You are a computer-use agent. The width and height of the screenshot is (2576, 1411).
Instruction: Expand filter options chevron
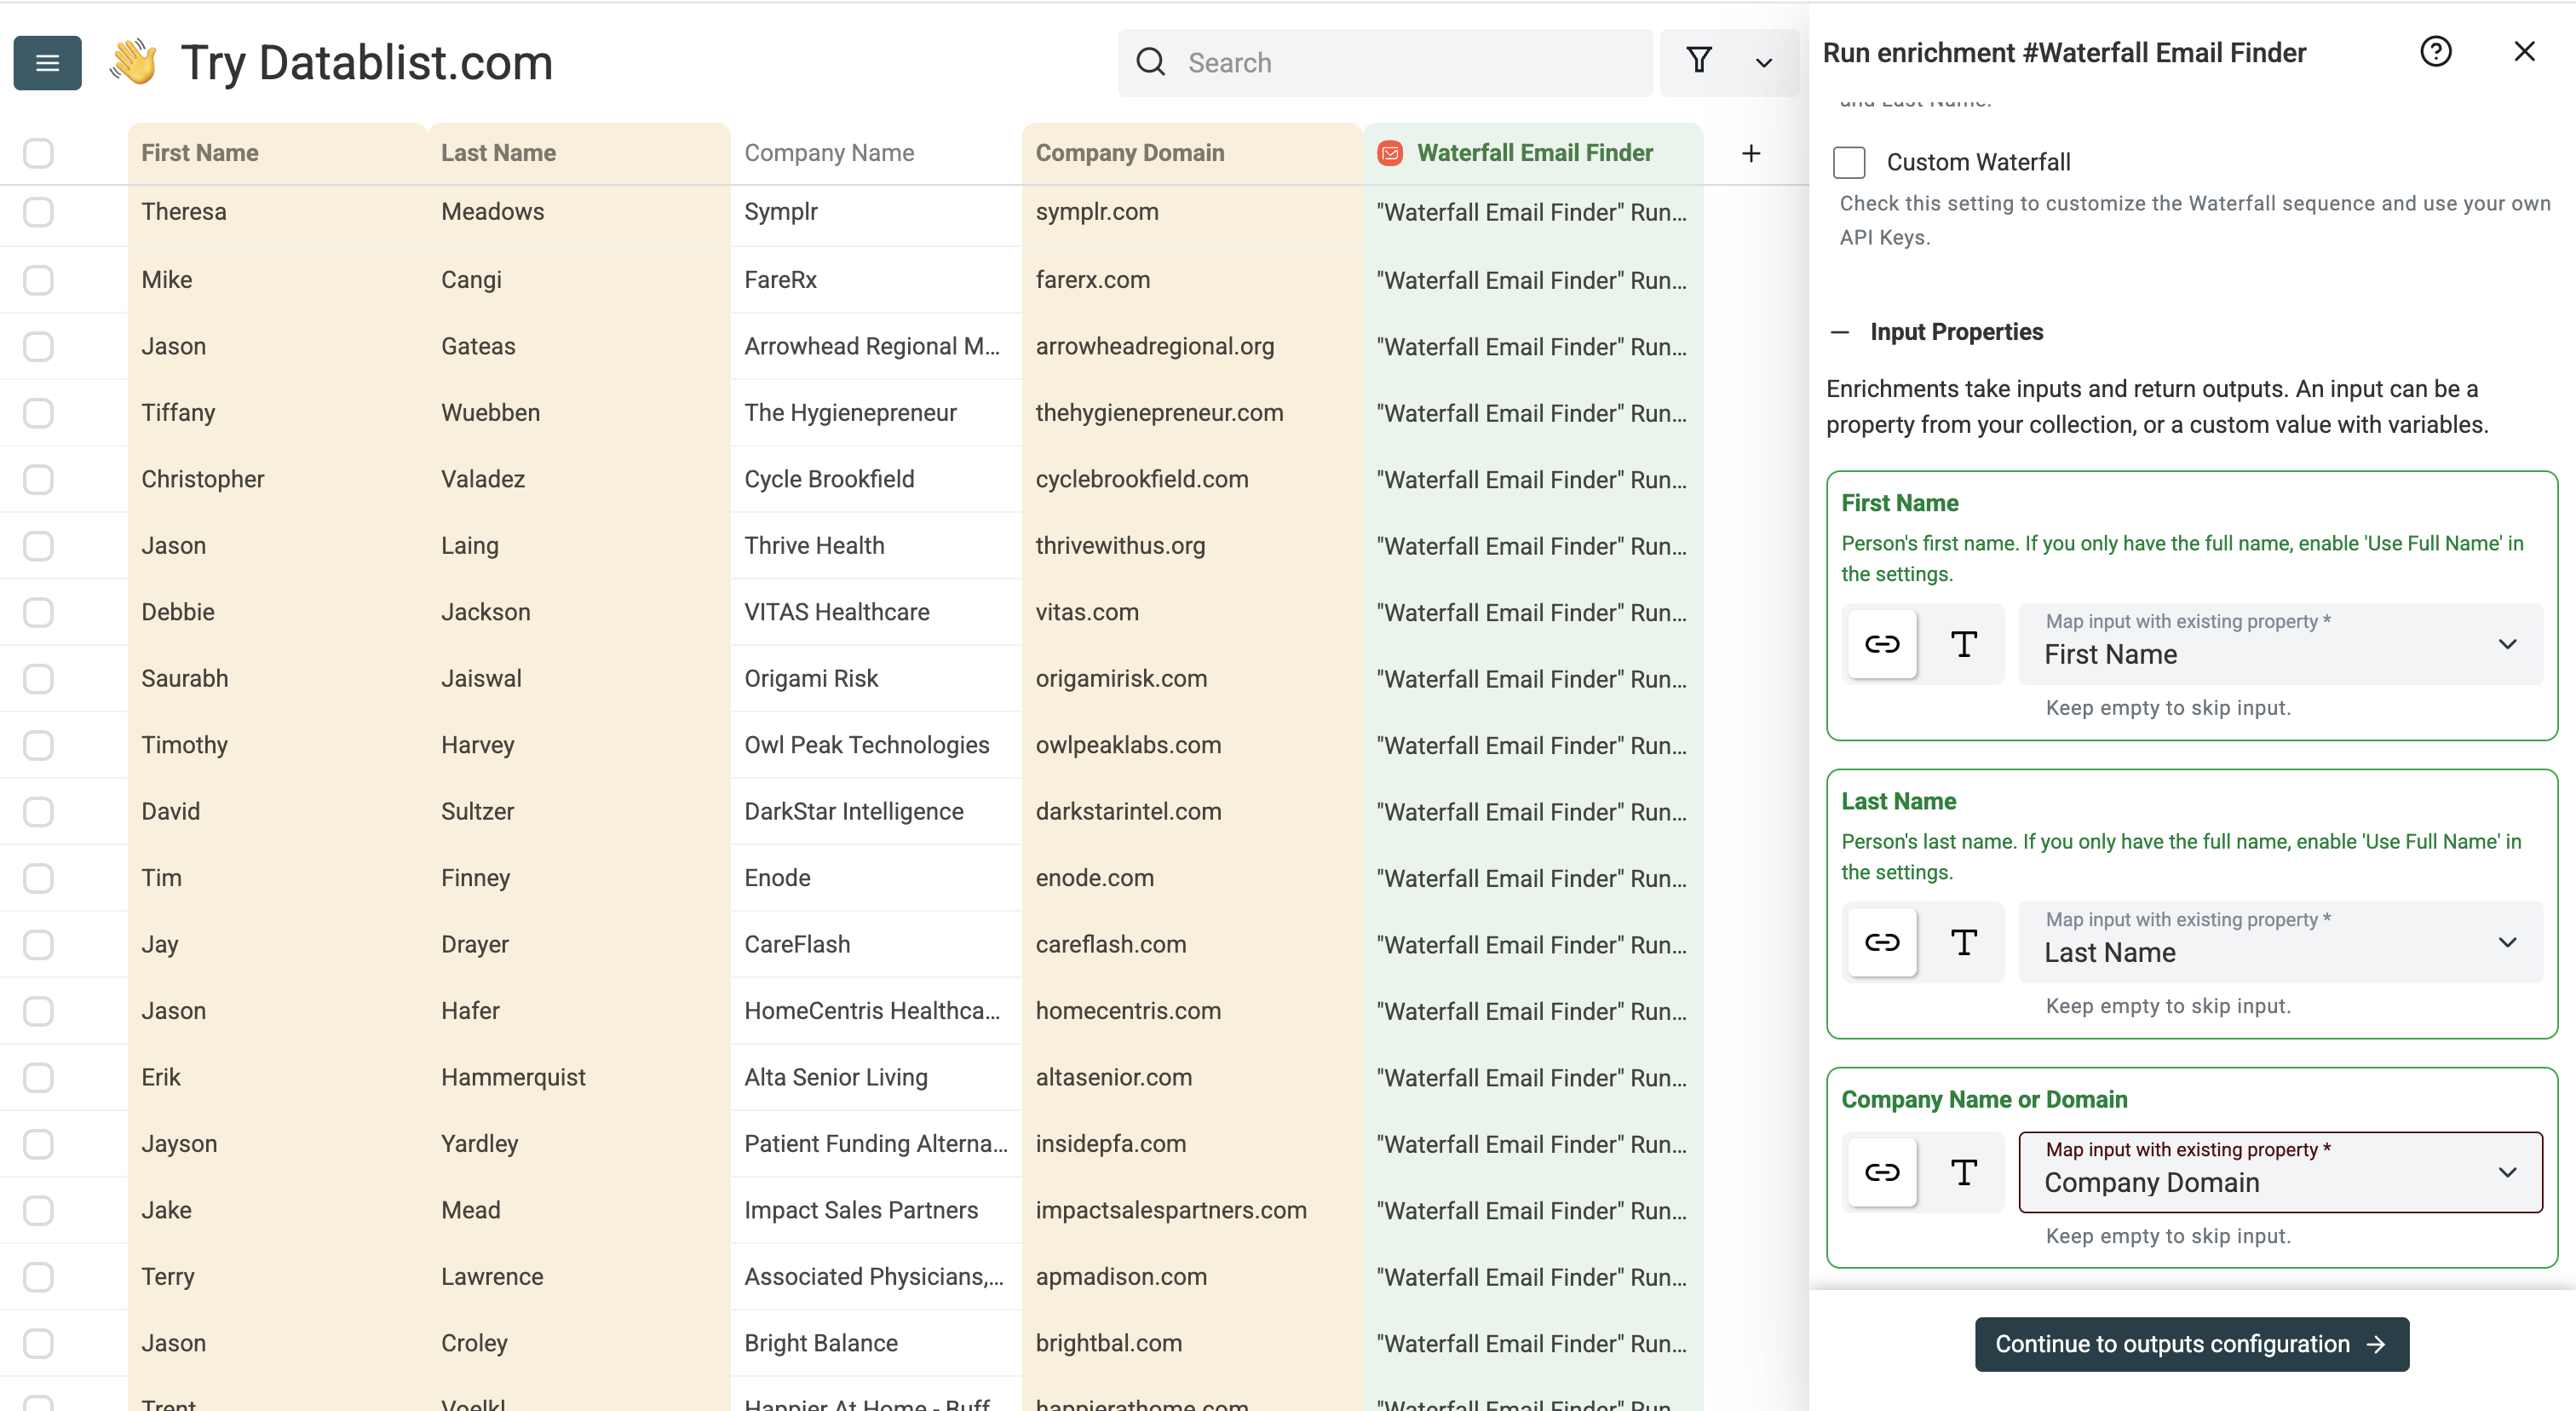click(x=1764, y=63)
